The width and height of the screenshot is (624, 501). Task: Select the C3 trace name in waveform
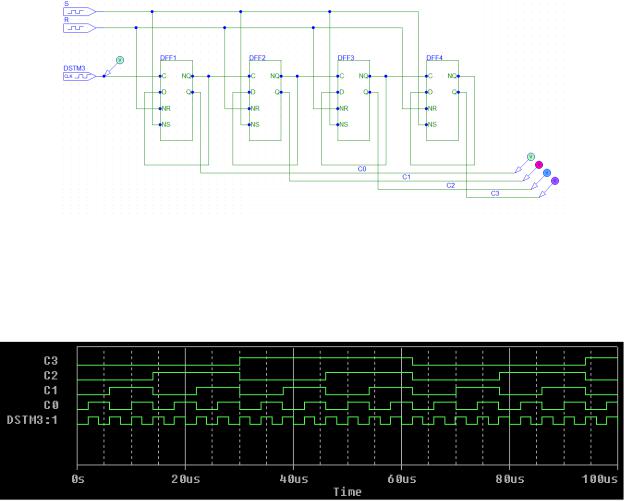(51, 361)
